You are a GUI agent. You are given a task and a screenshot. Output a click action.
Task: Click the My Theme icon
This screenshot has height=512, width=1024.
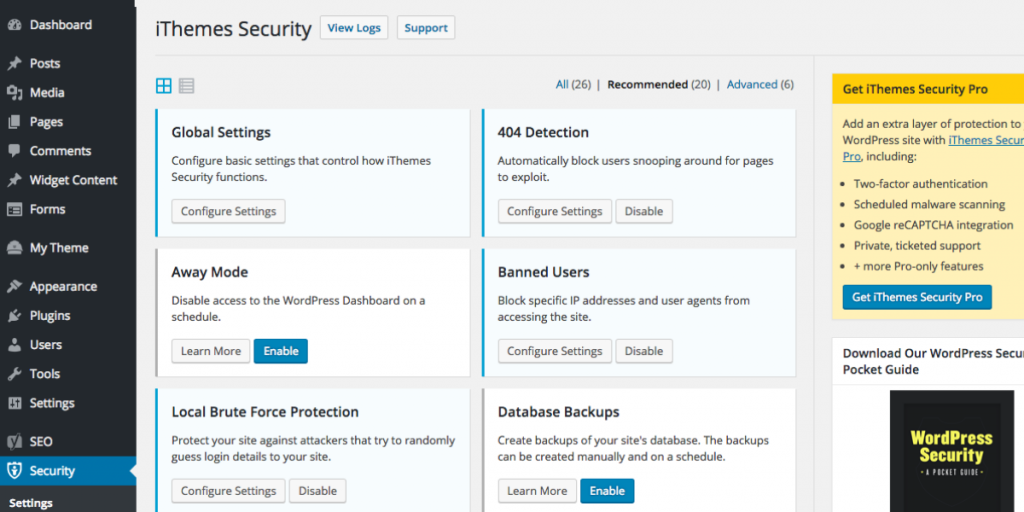click(x=14, y=248)
